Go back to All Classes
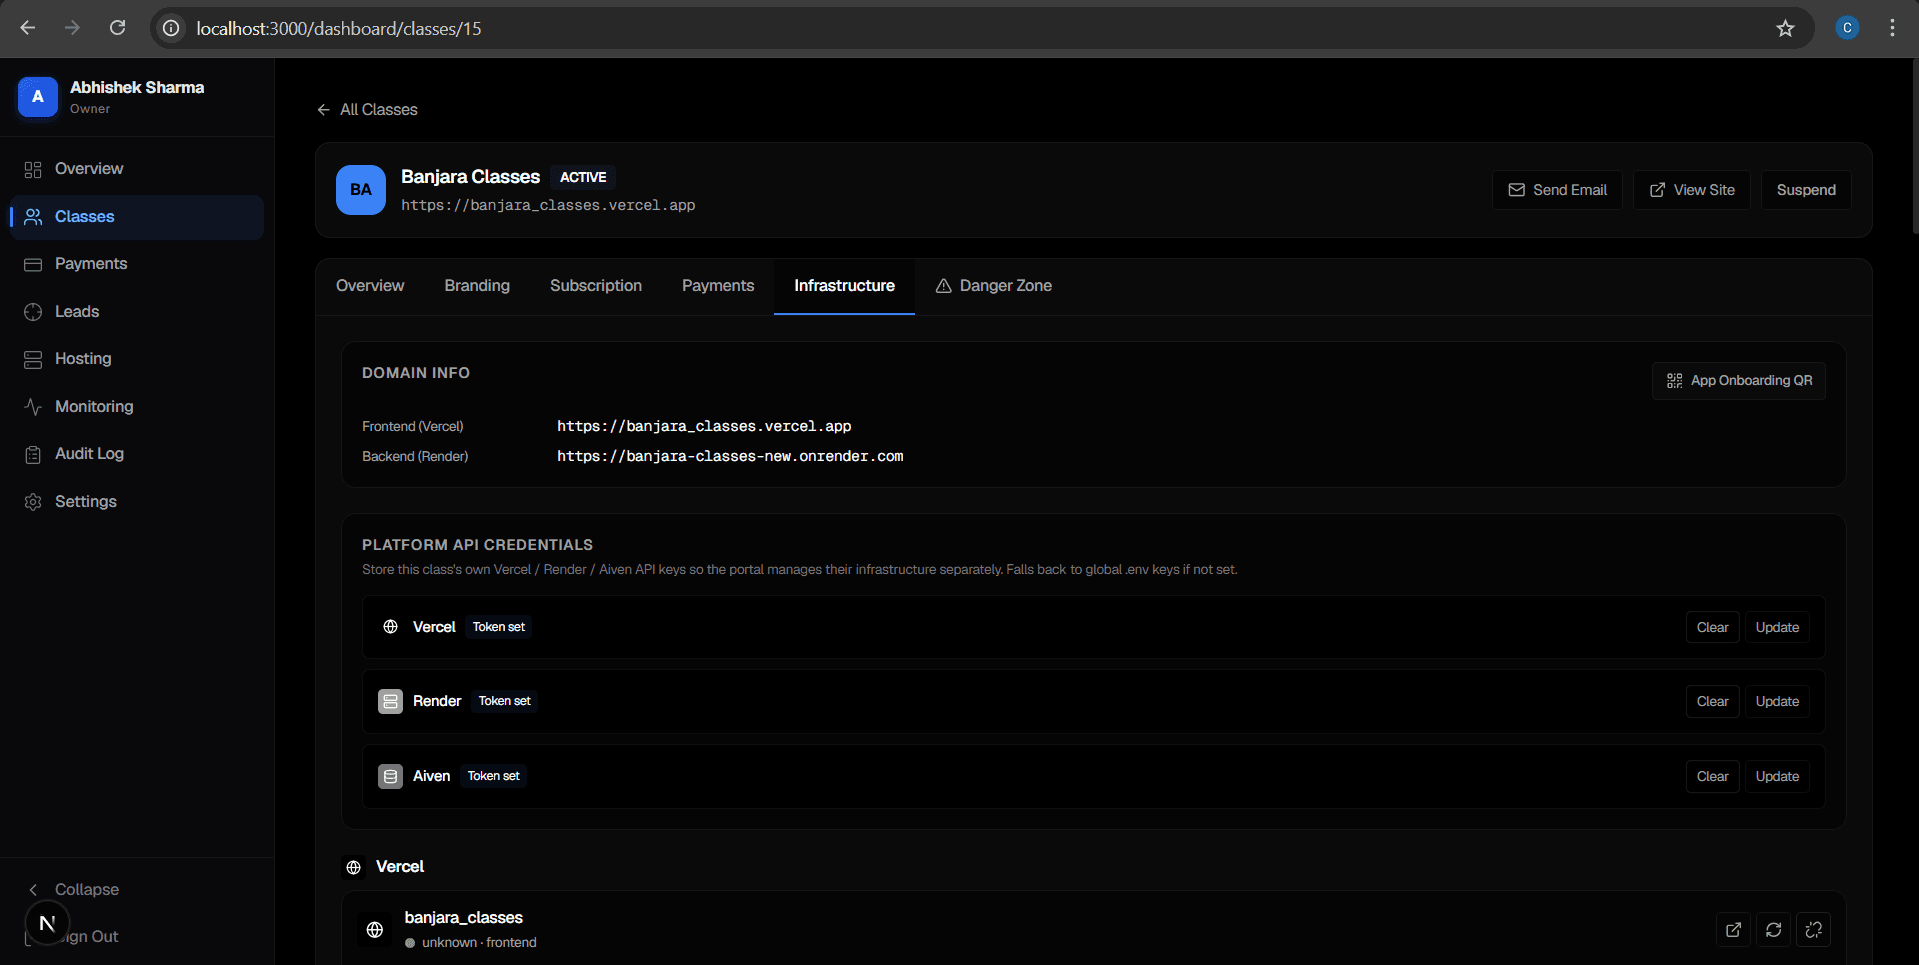The width and height of the screenshot is (1919, 965). pos(367,110)
